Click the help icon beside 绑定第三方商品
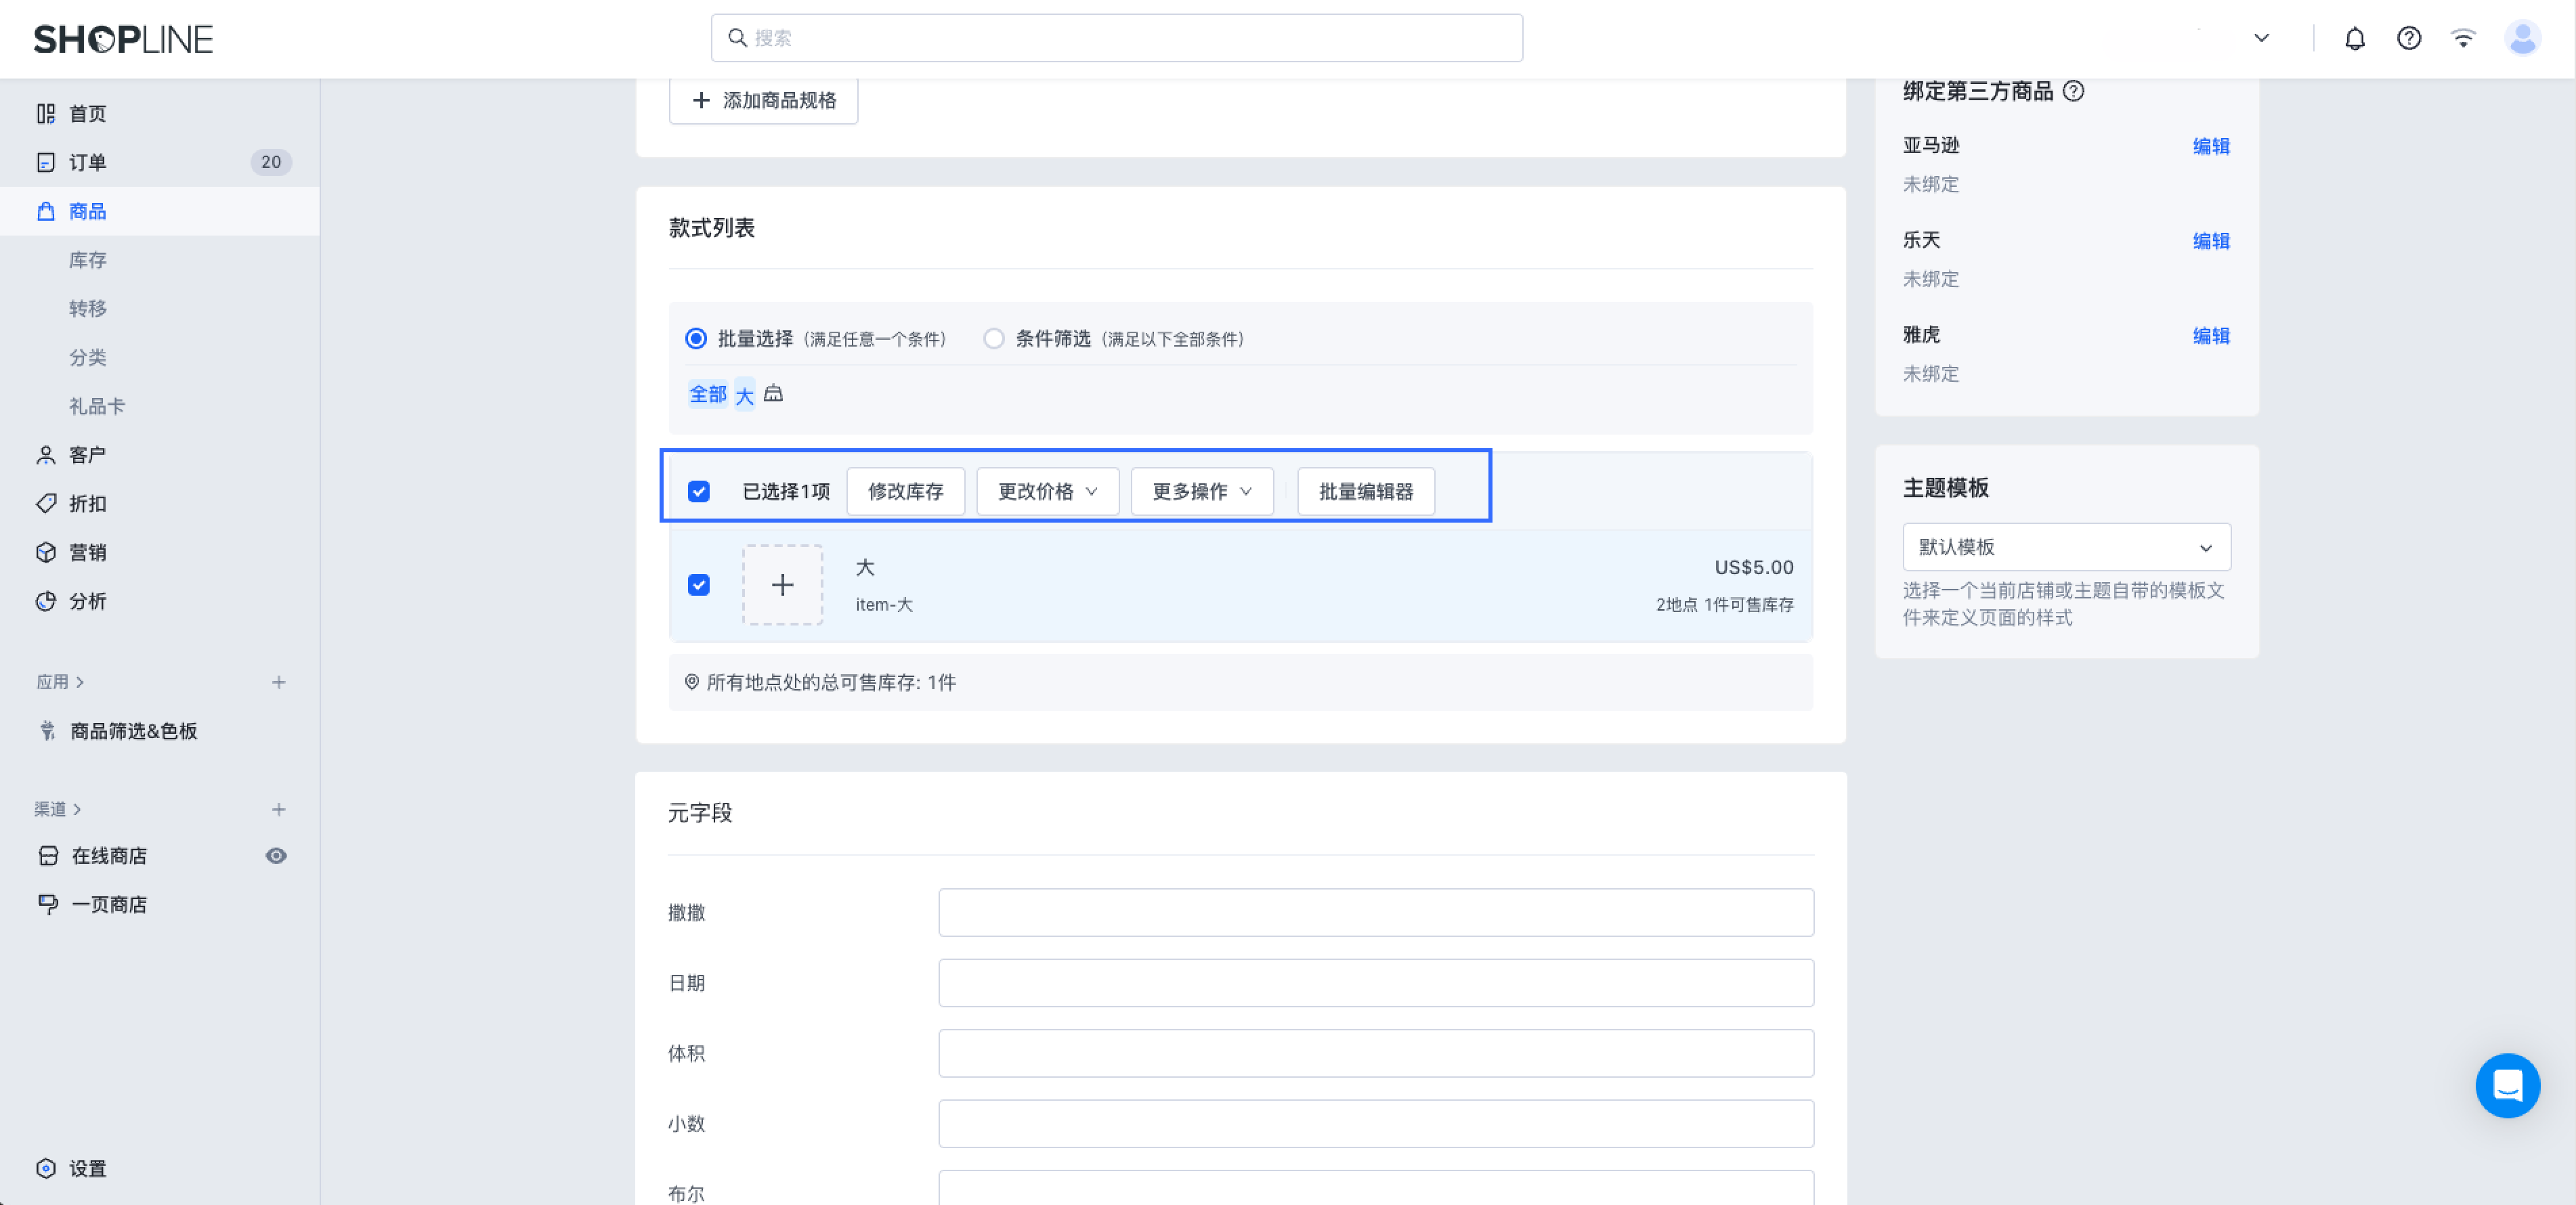Screen dimensions: 2576x1205 (2074, 91)
